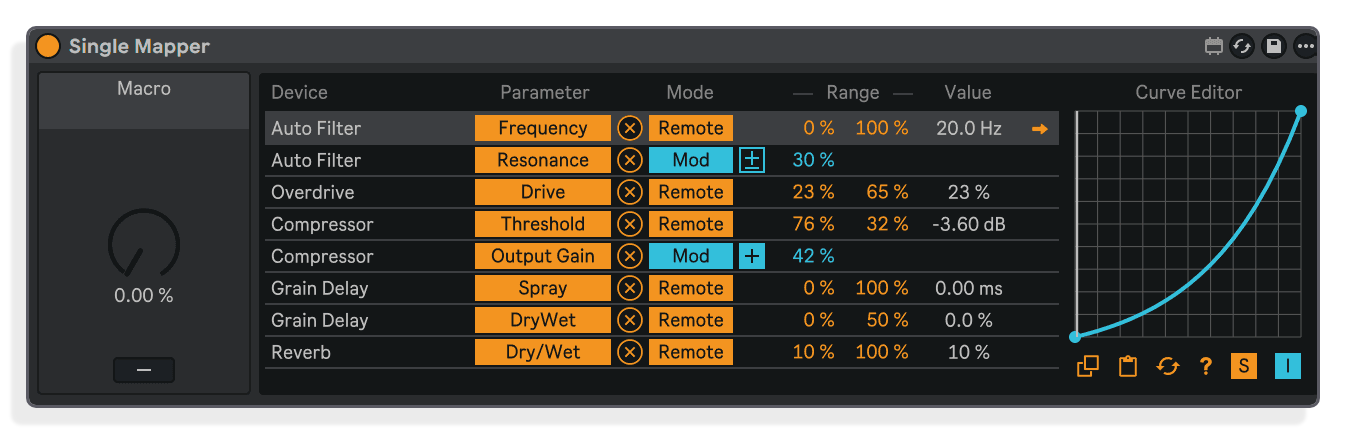
Task: Switch Output Gain row mode from Mod
Action: [x=691, y=256]
